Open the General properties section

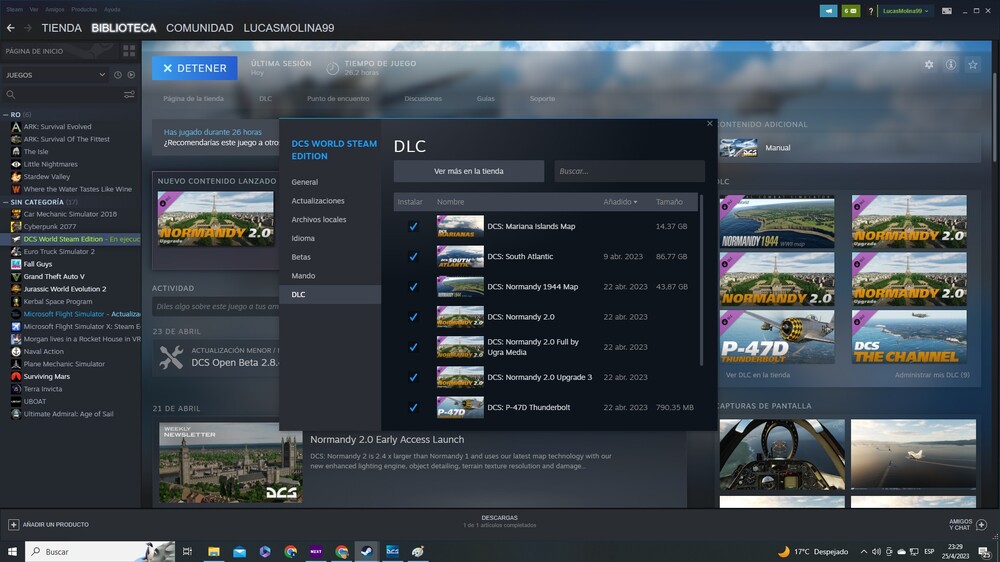(304, 182)
